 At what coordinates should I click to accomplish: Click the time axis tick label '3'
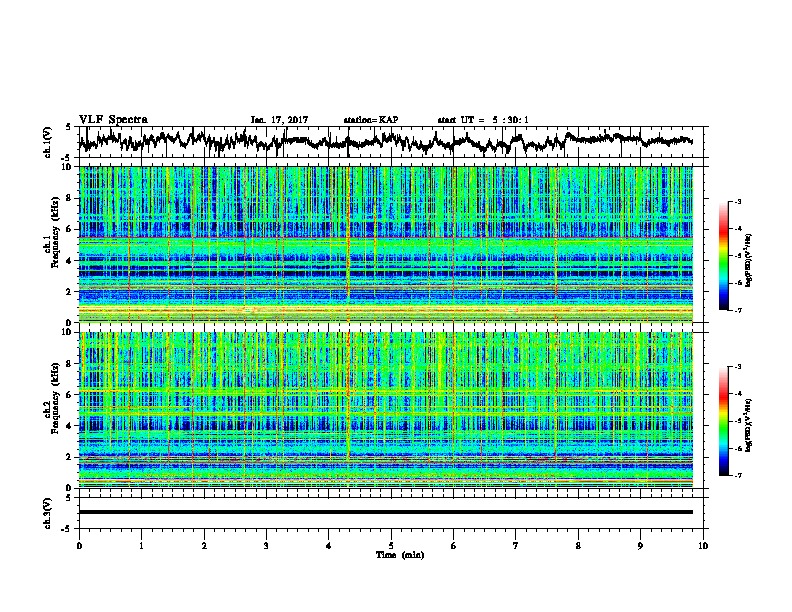266,546
